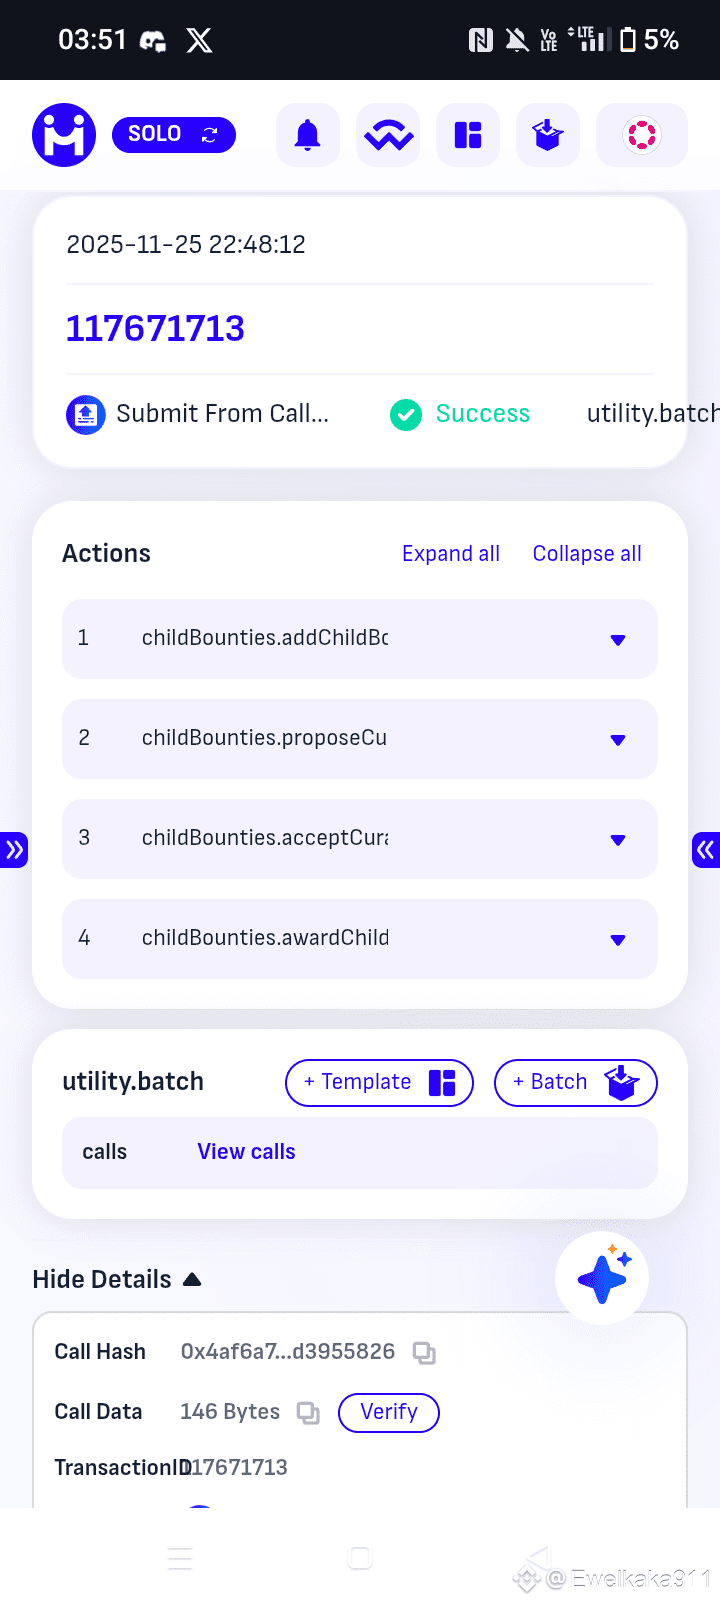Expand action 4 childBounties.awardChildBounty
The image size is (720, 1604).
[618, 940]
